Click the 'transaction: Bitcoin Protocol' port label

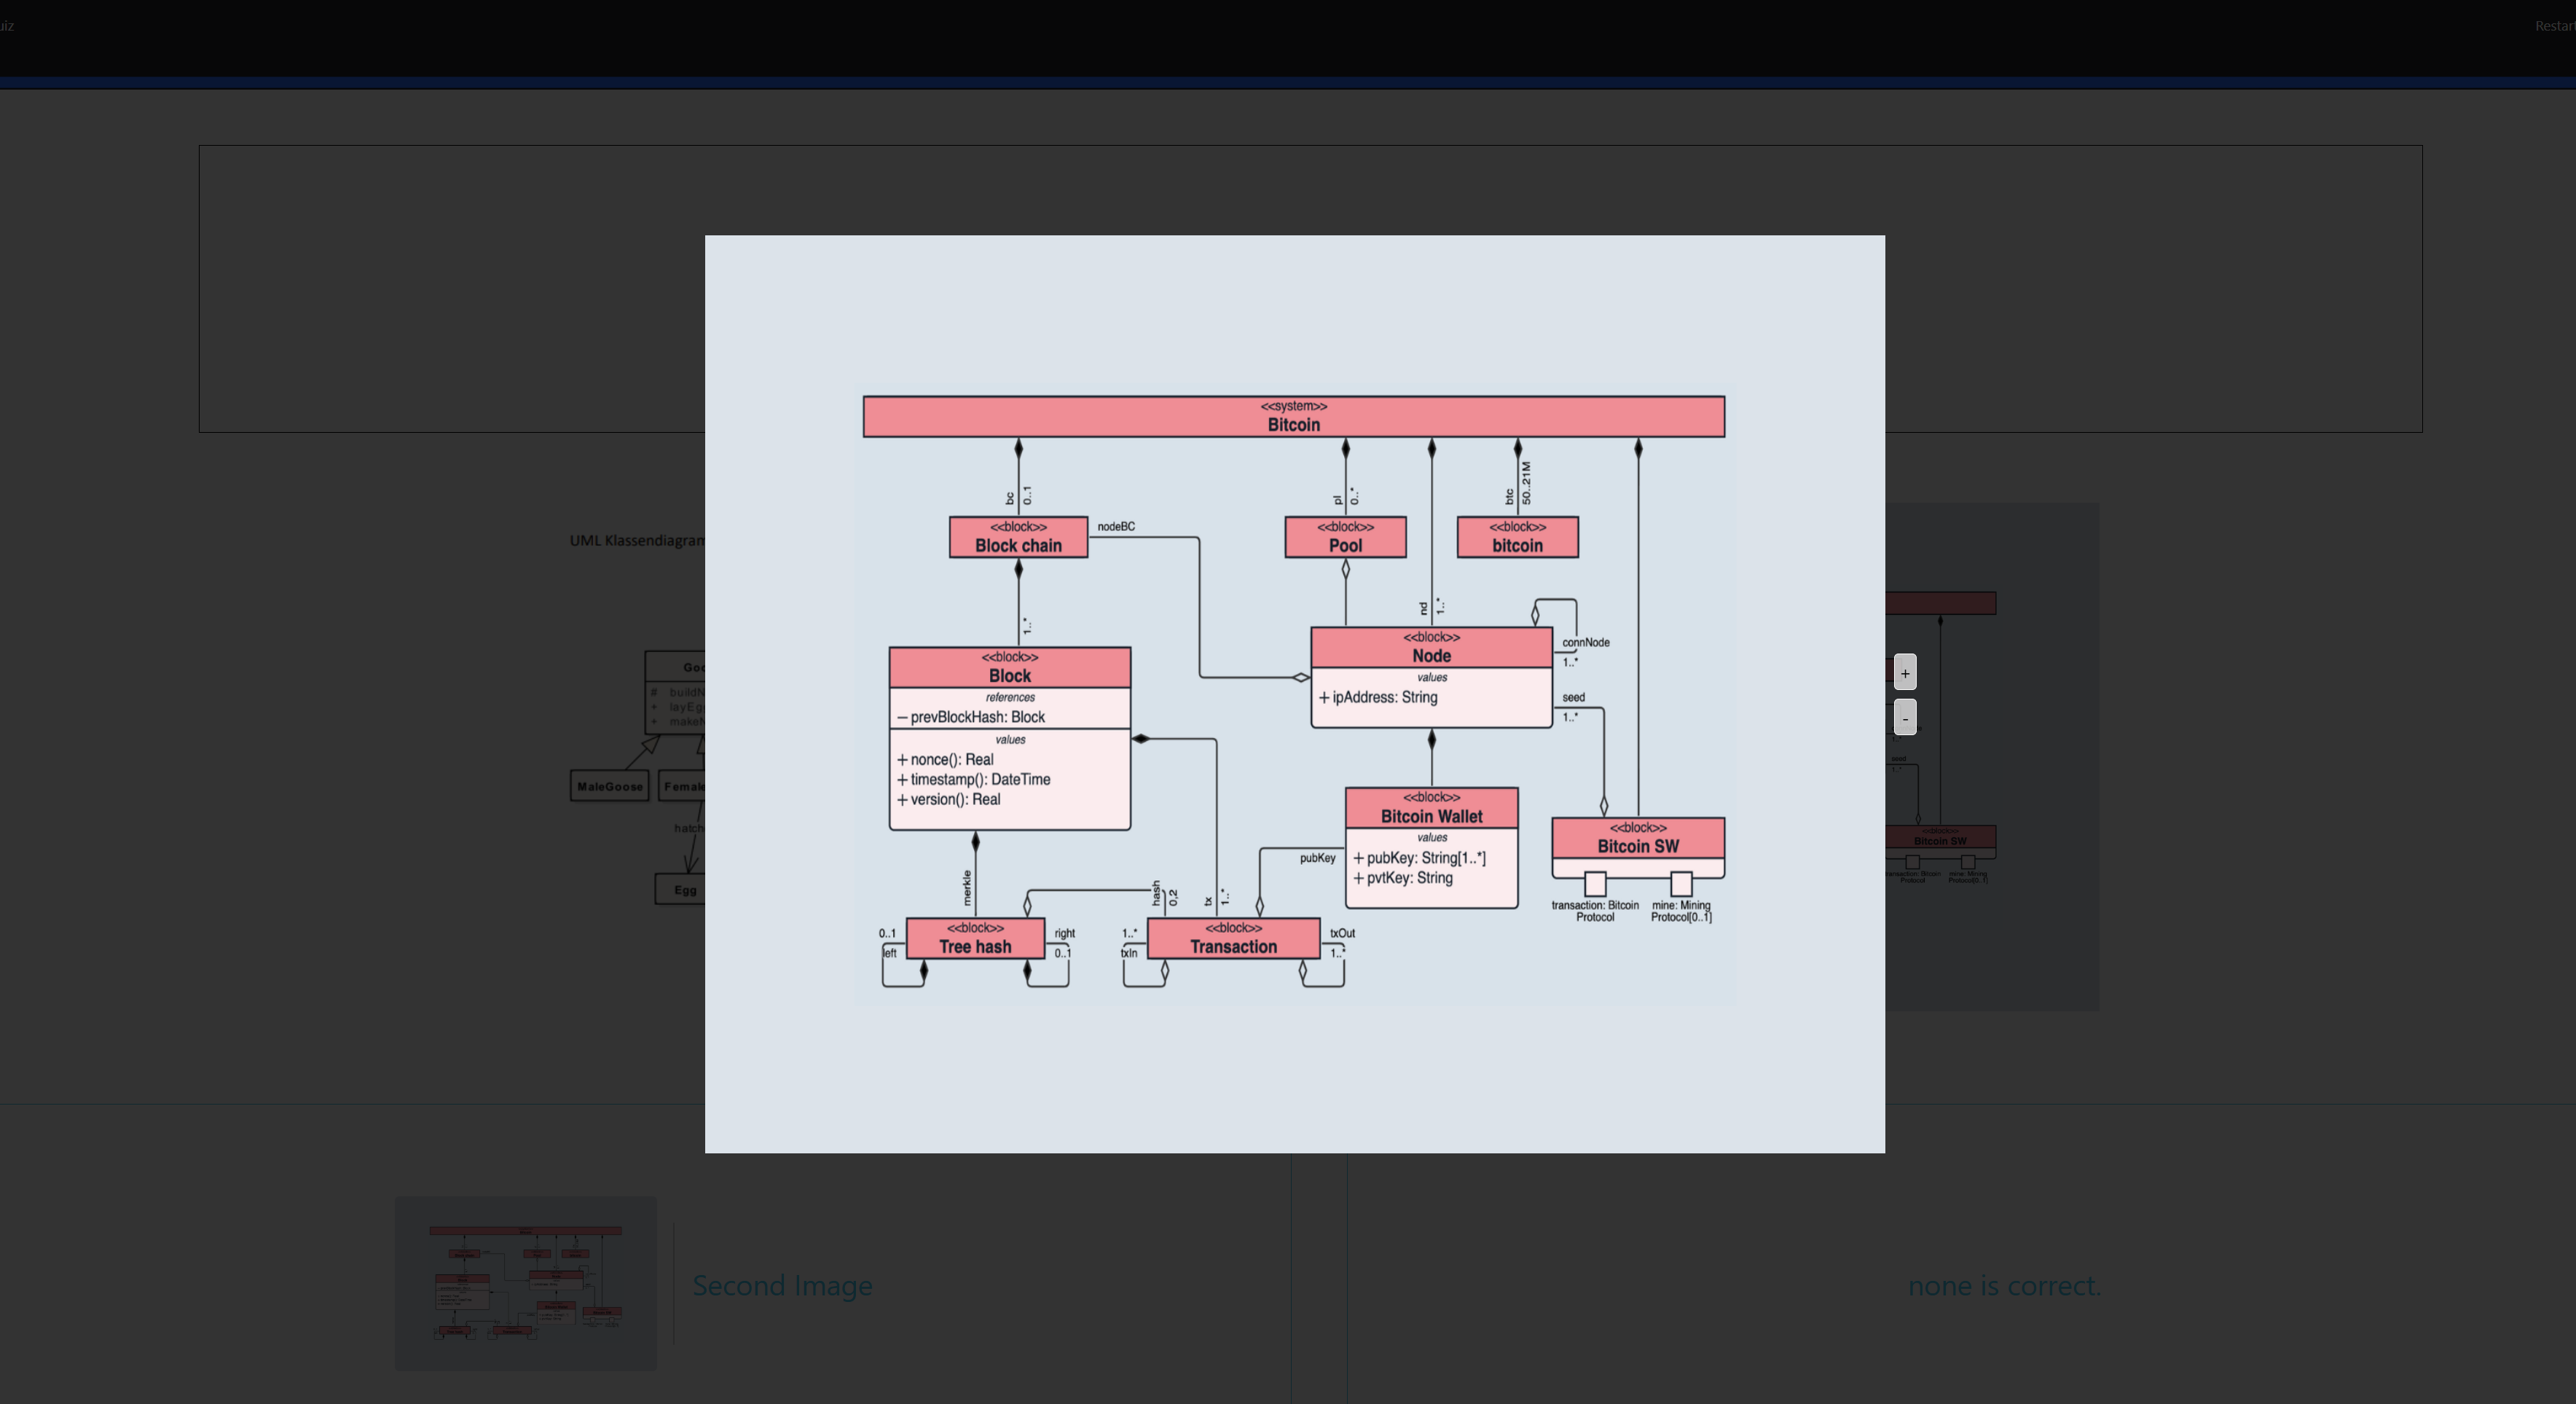coord(1595,911)
